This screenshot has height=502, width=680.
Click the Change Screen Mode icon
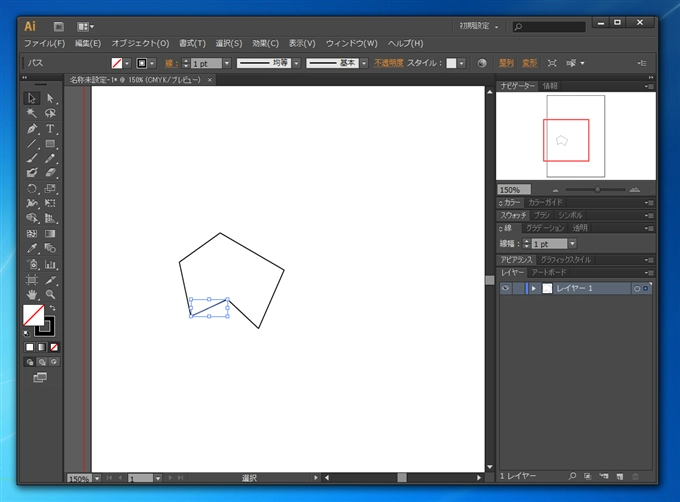pos(40,378)
